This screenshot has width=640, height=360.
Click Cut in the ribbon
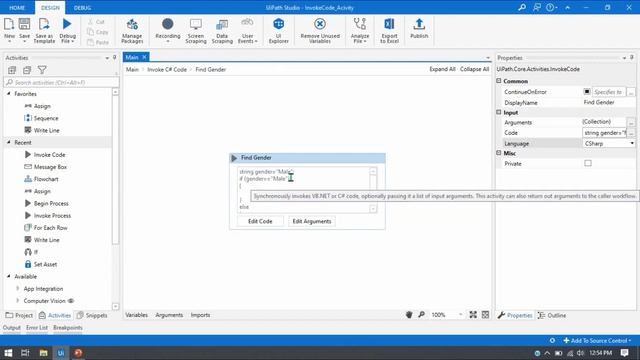(x=96, y=22)
